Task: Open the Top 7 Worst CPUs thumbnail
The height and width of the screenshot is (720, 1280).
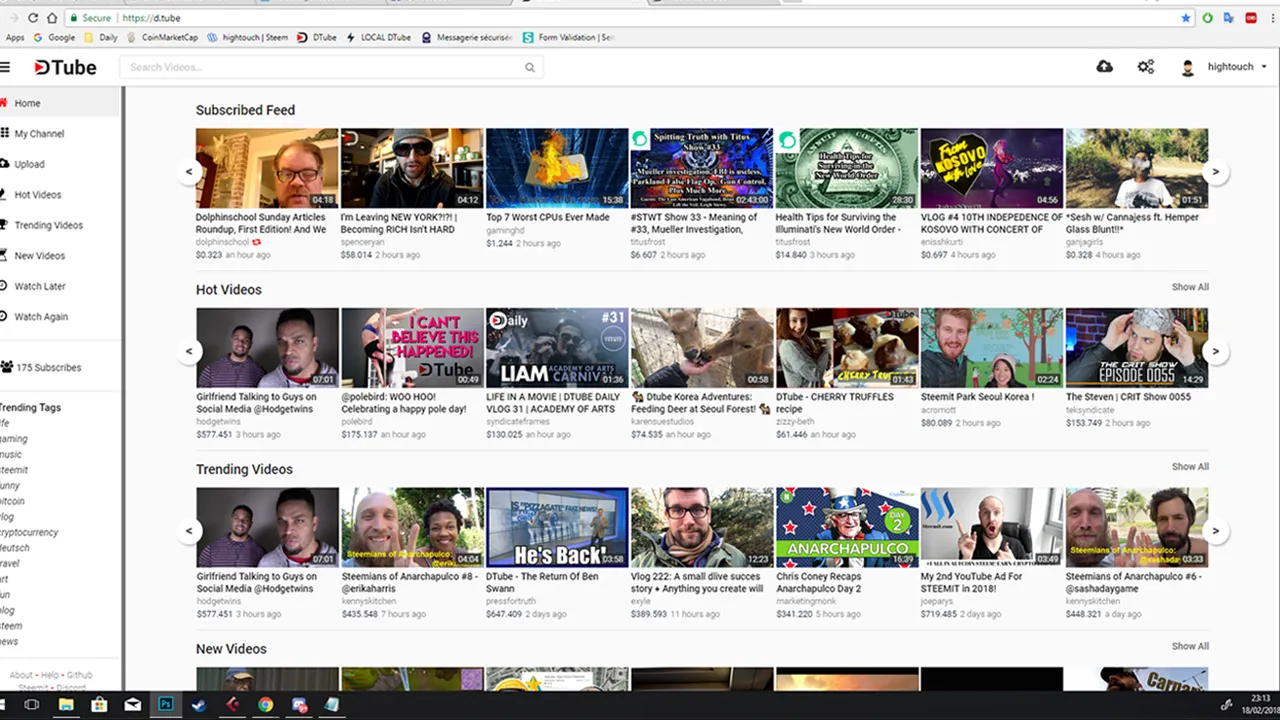Action: [x=557, y=168]
